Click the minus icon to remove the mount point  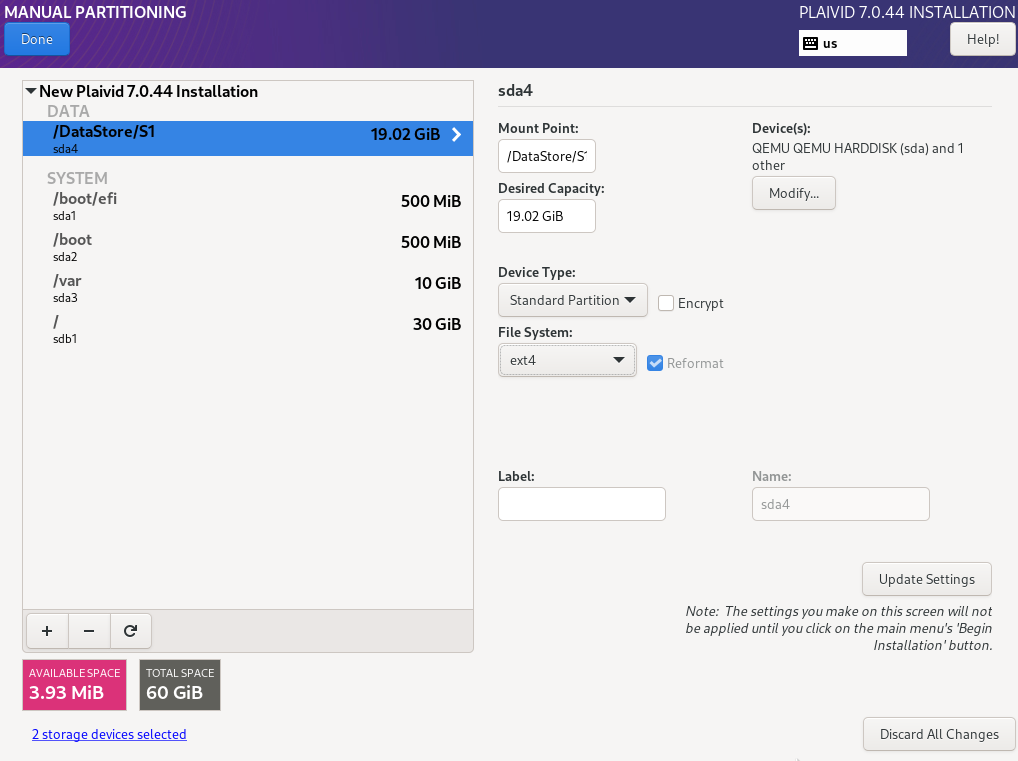click(89, 630)
